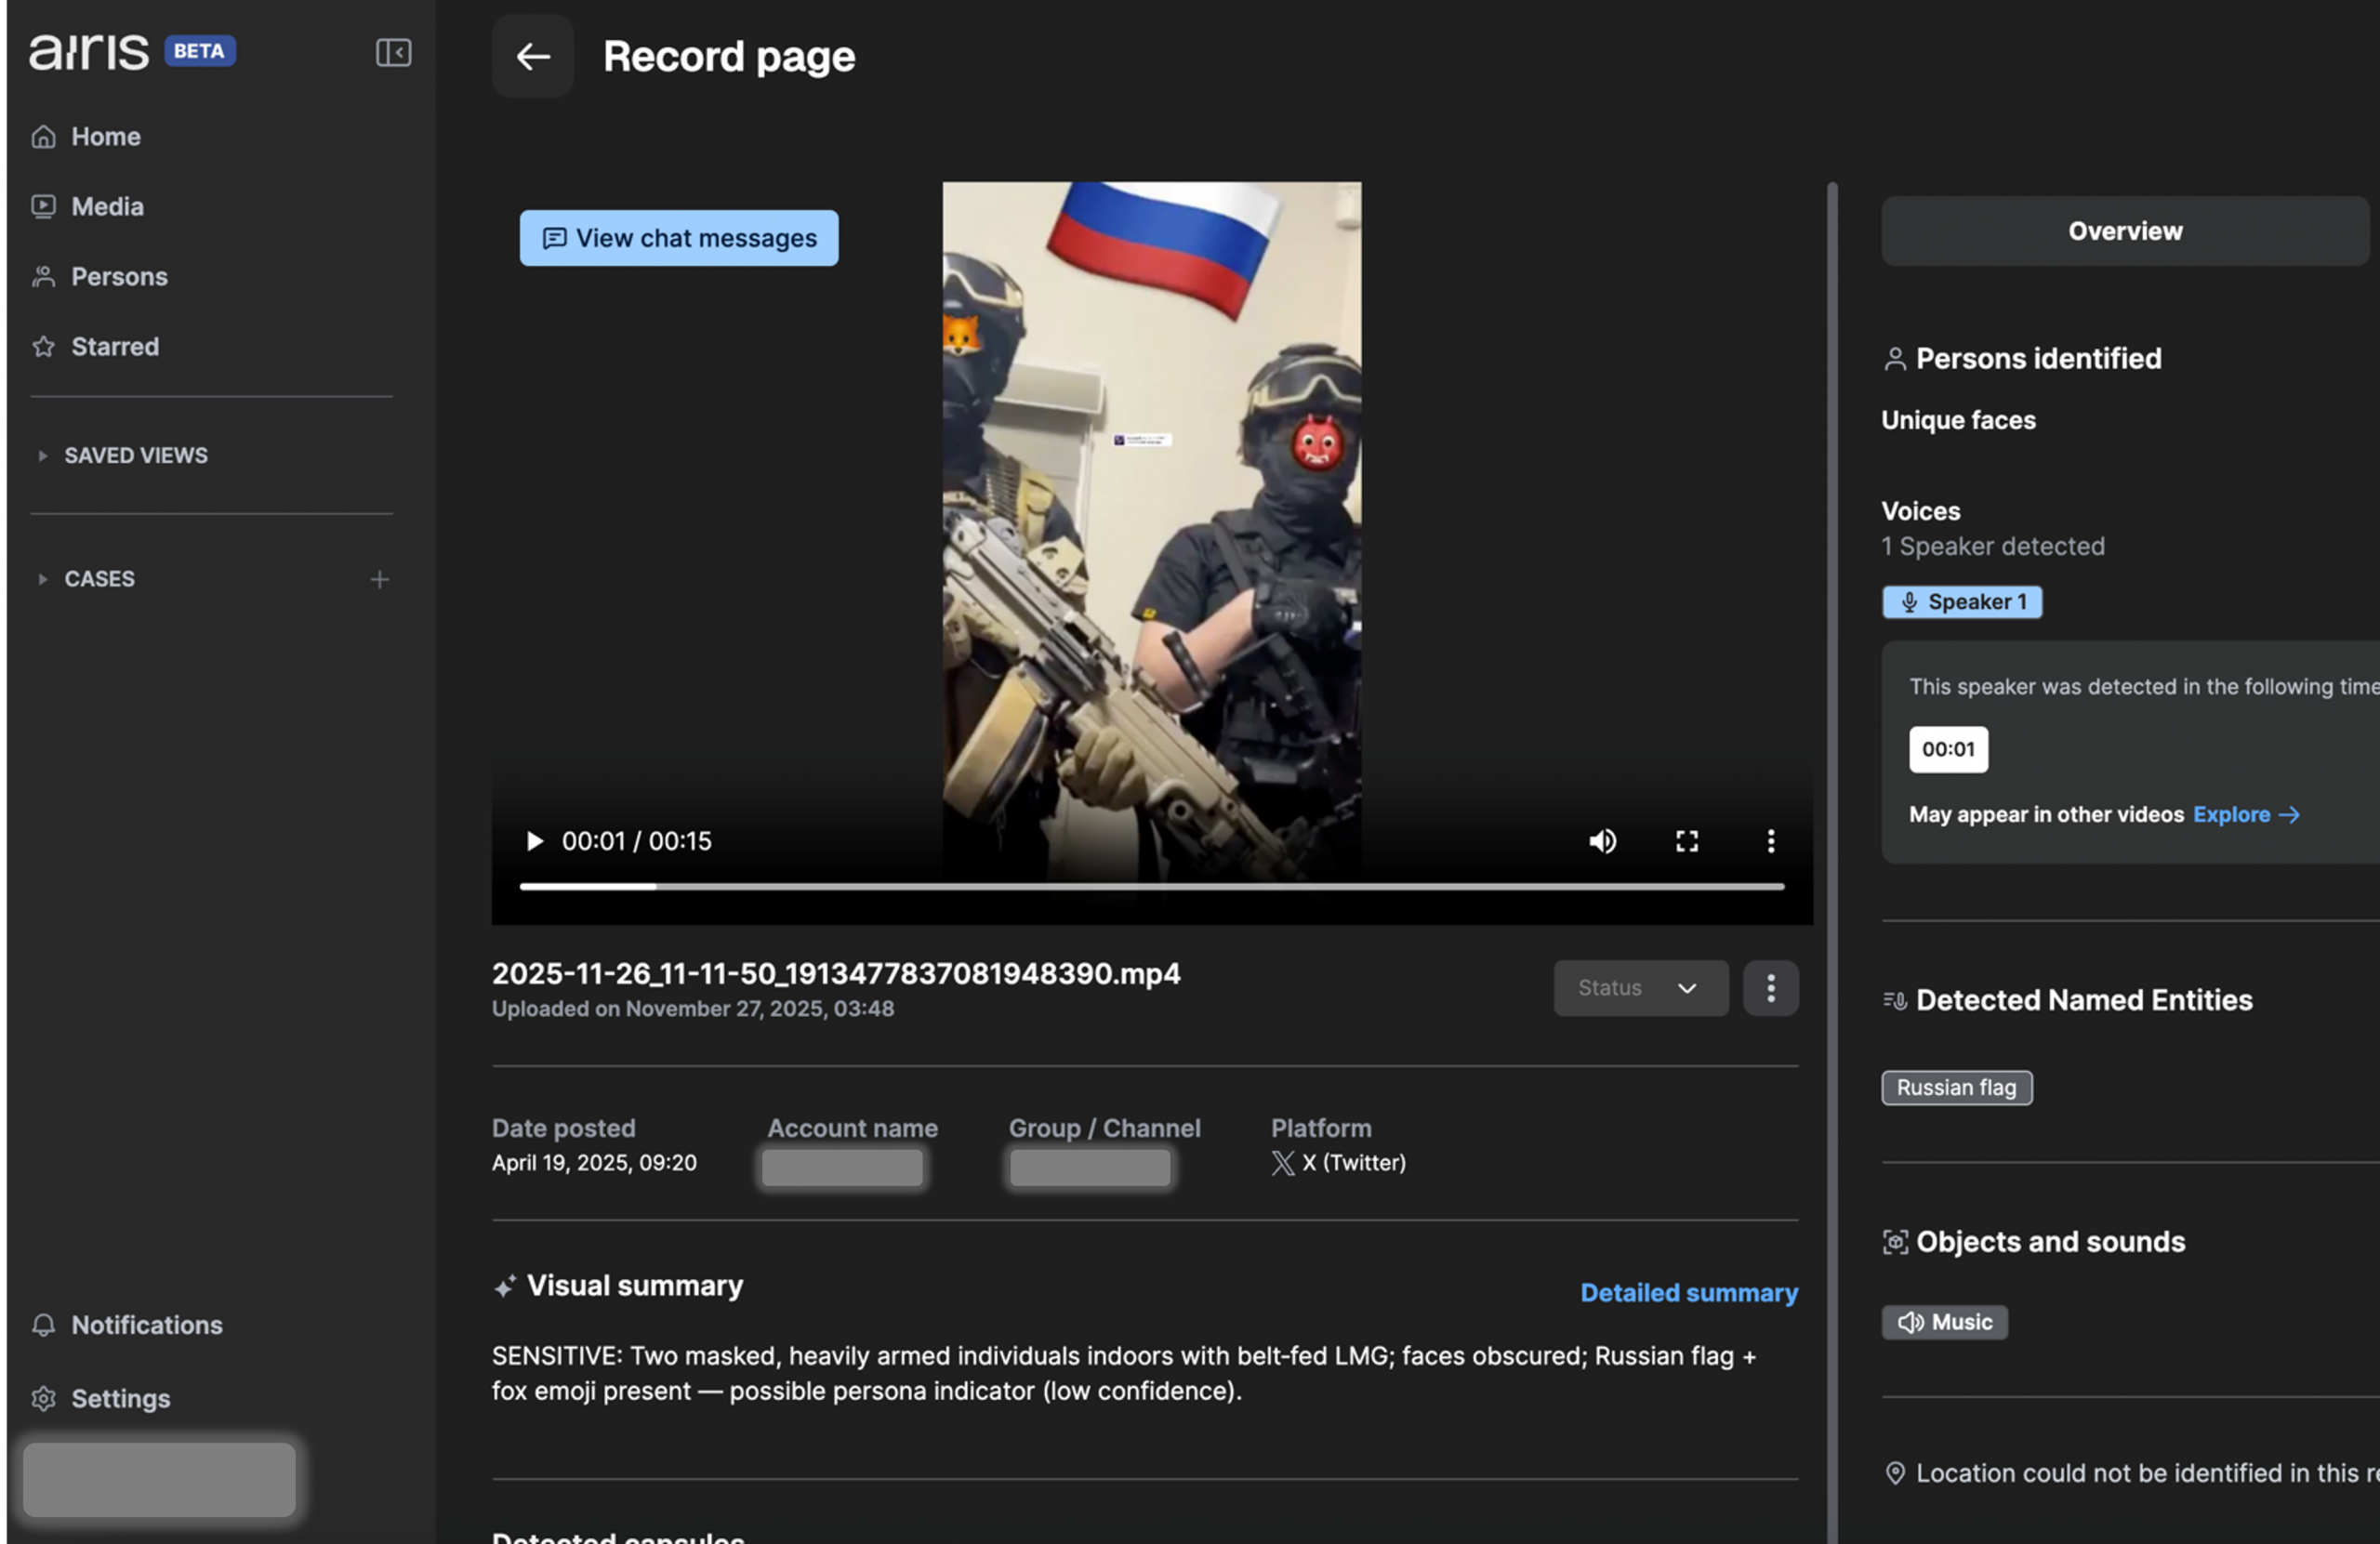Click the Objects and sounds heading
This screenshot has height=1544, width=2380.
[x=2050, y=1241]
